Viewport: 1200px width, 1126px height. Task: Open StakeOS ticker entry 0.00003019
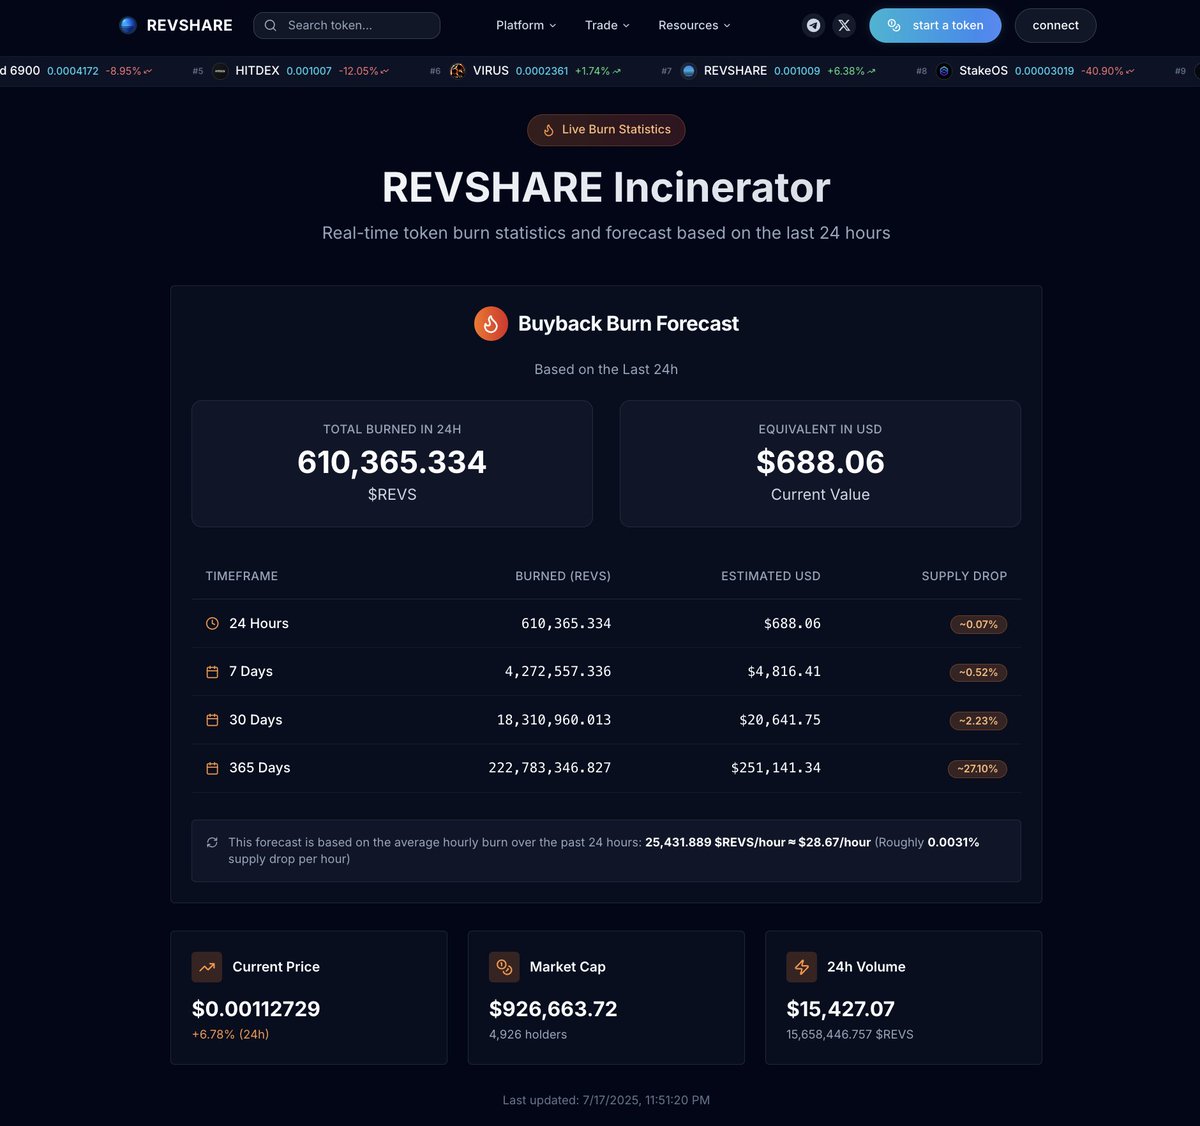coord(1025,71)
